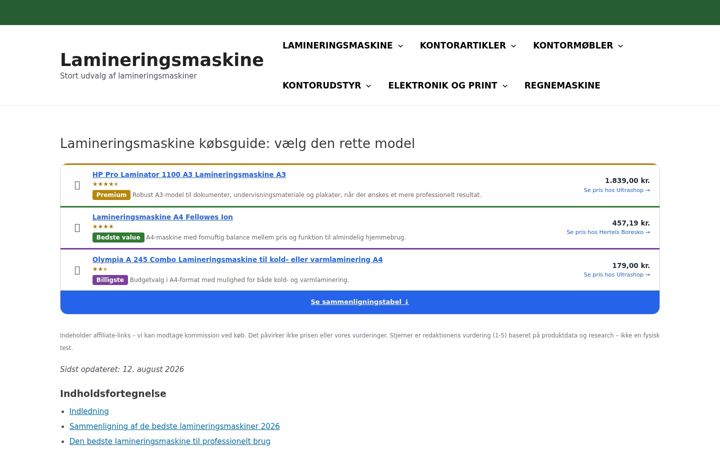This screenshot has width=720, height=450.
Task: Expand the chevron next to KONTORUDSTYR
Action: tap(368, 85)
